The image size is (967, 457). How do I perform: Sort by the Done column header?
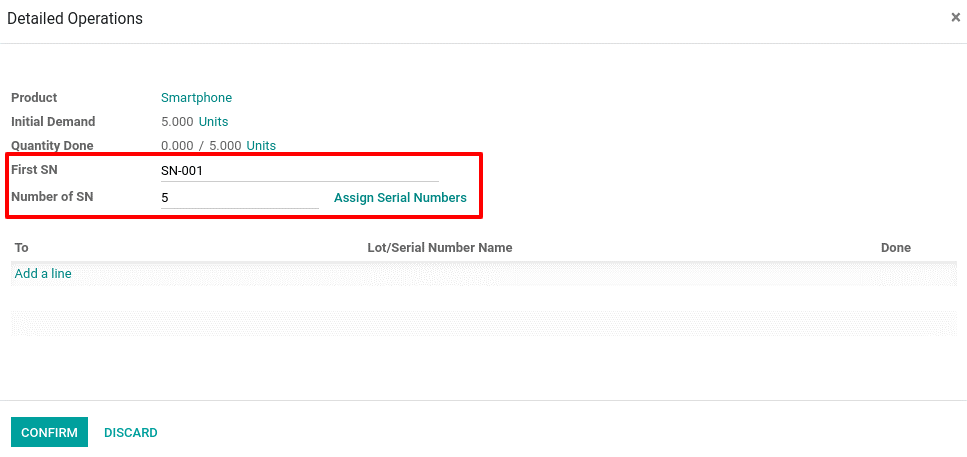coord(895,248)
